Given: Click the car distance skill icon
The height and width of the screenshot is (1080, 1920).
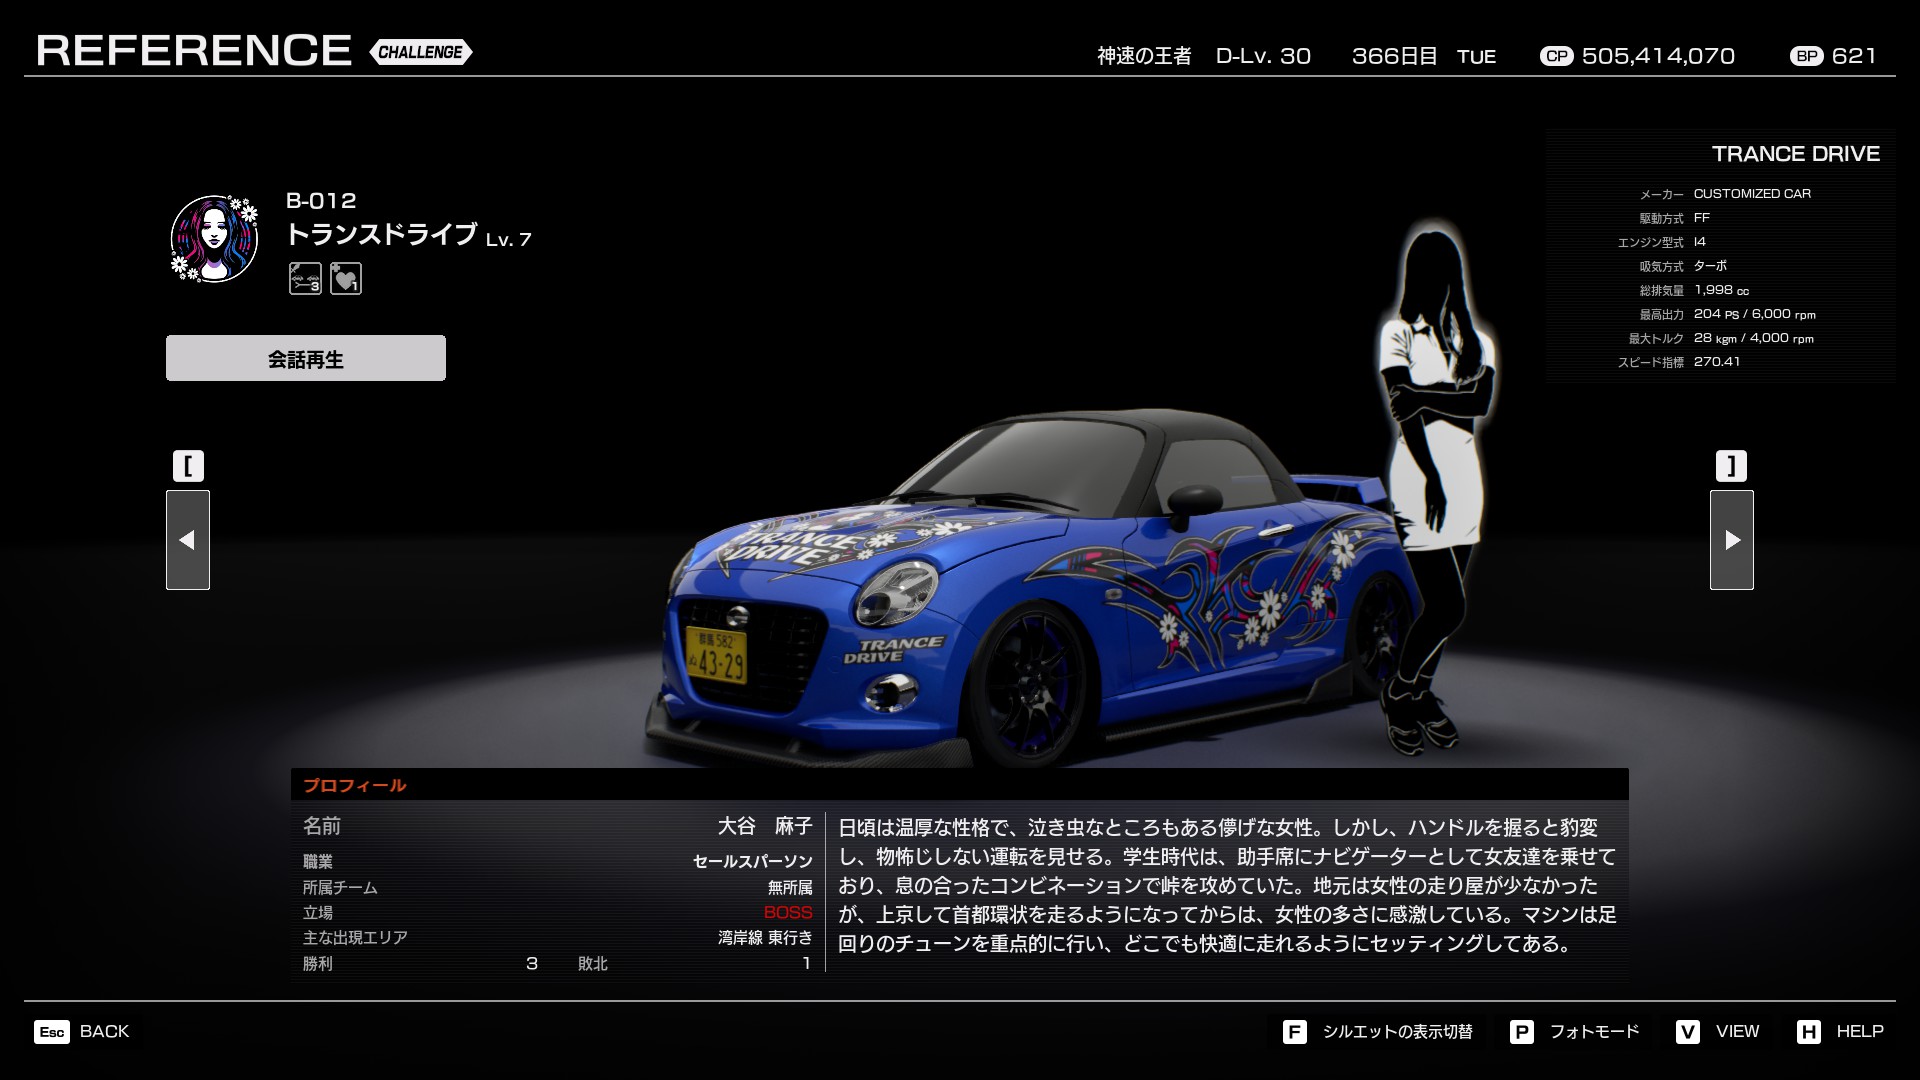Looking at the screenshot, I should click(x=305, y=278).
